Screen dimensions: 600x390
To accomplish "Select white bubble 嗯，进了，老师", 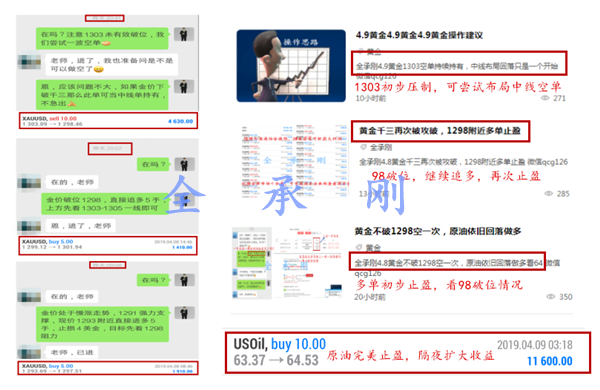I will [80, 226].
